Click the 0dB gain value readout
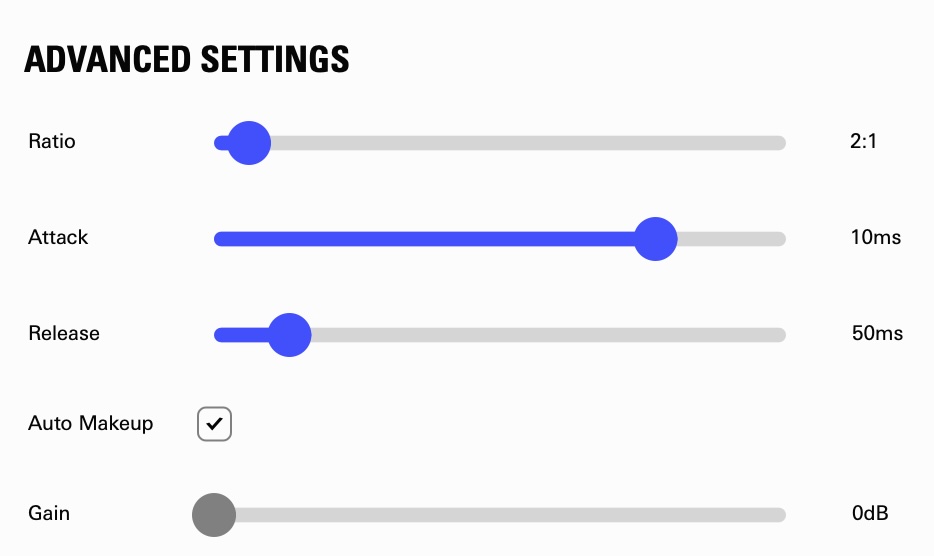 point(870,514)
